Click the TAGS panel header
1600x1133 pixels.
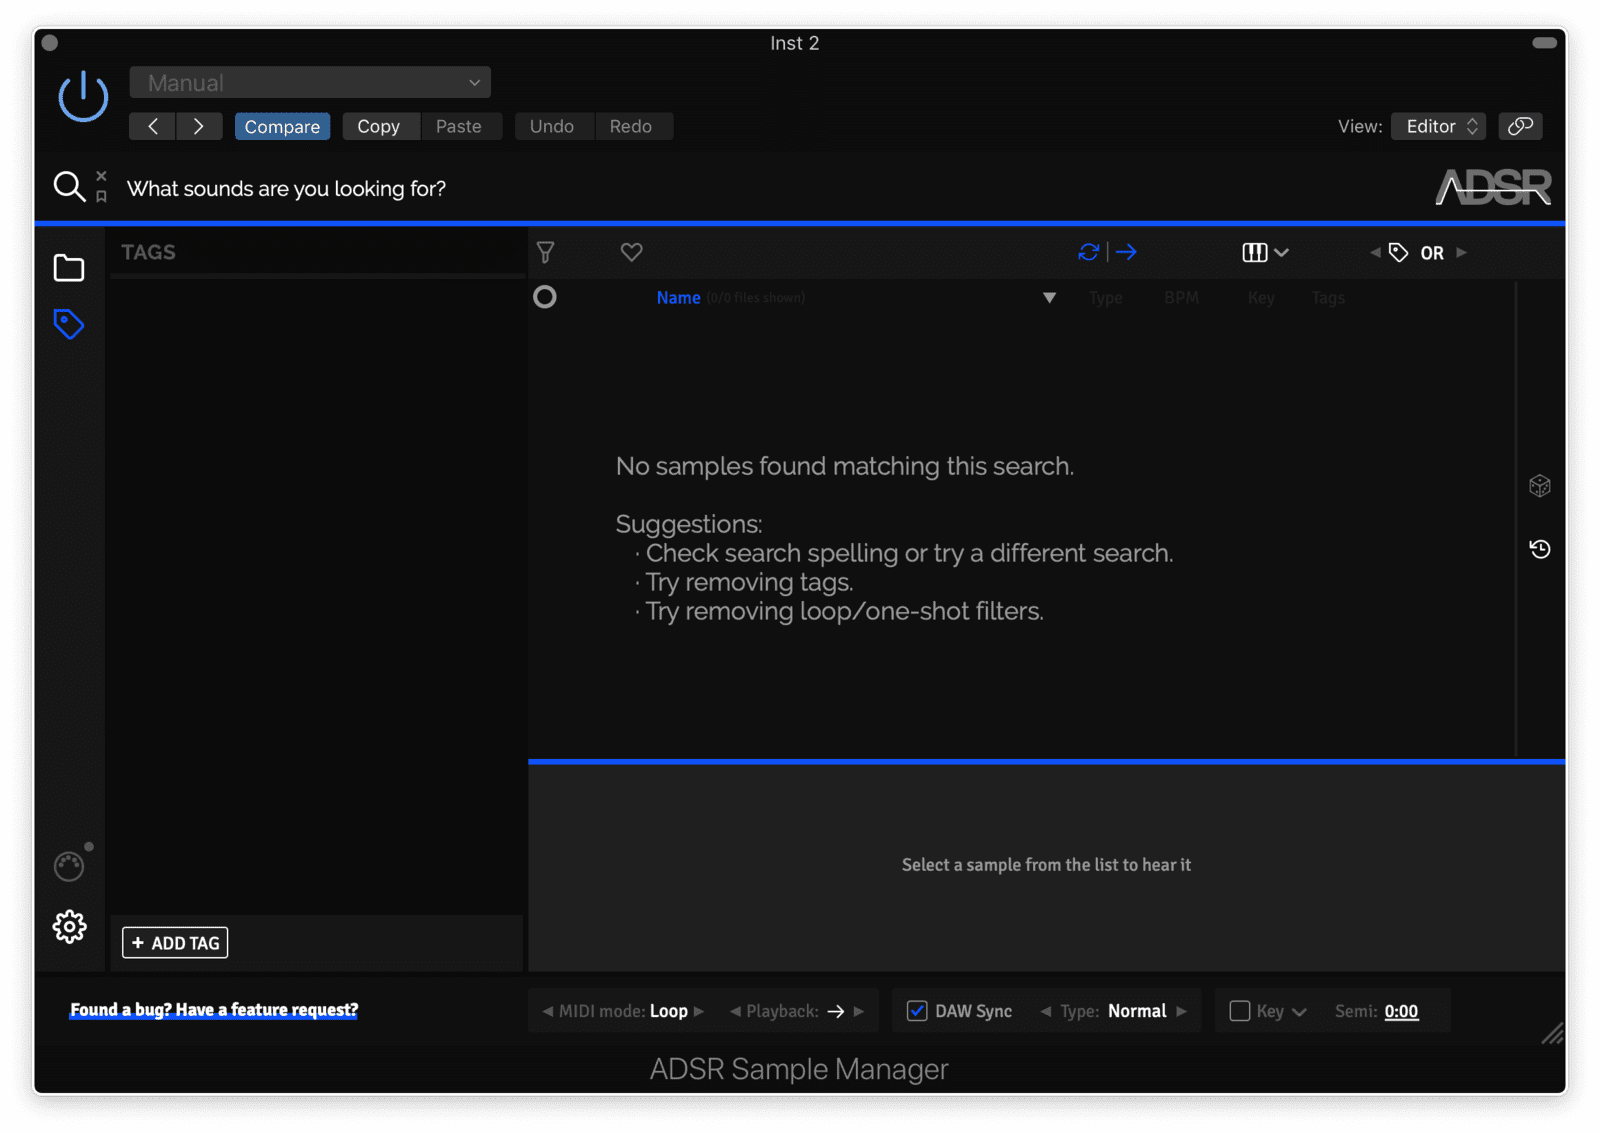[149, 252]
